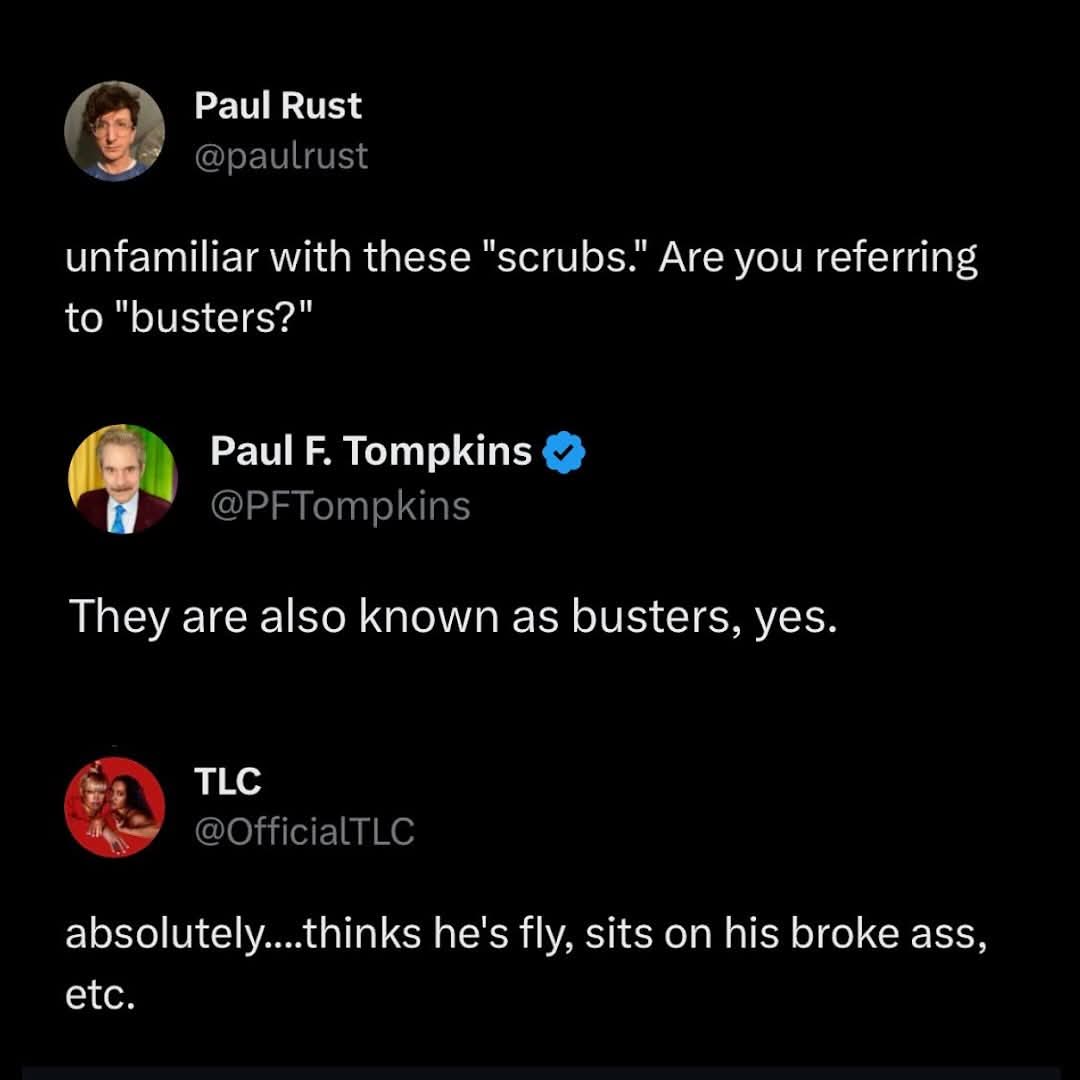Image resolution: width=1080 pixels, height=1080 pixels.
Task: Click the Paul F. Tompkins display name
Action: click(x=370, y=452)
